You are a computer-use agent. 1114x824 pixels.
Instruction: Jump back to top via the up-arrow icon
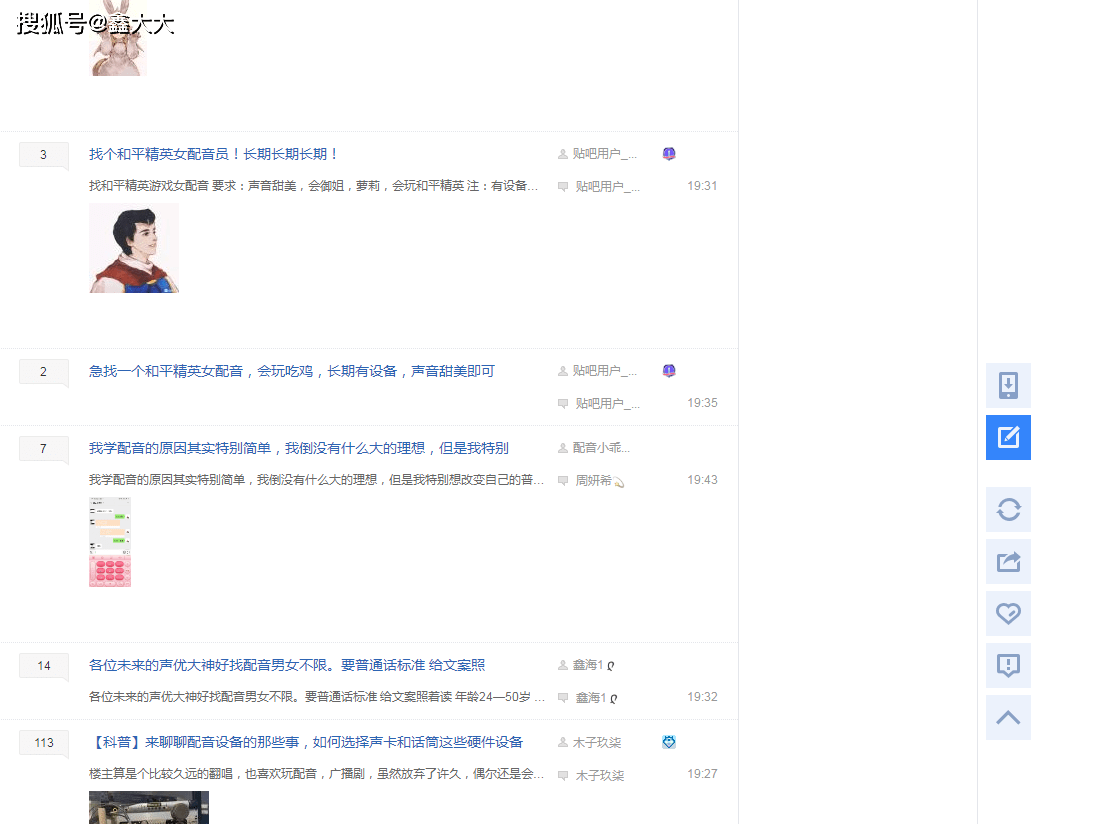click(x=1008, y=717)
